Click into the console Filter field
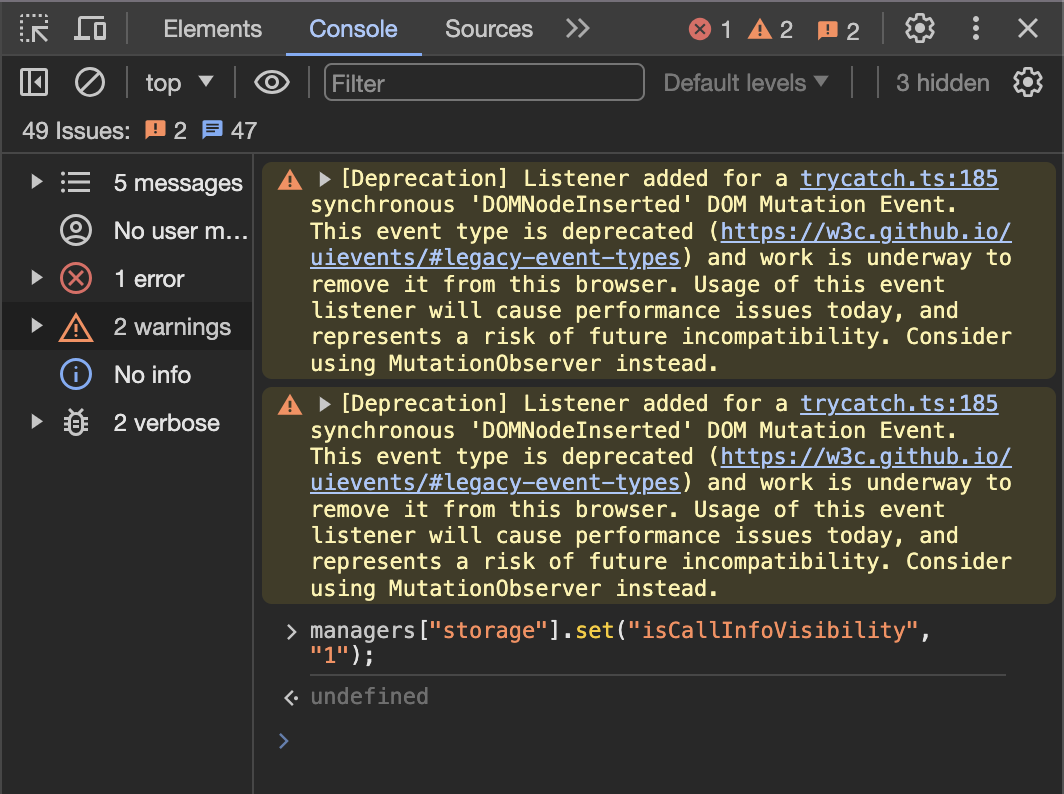Viewport: 1064px width, 794px height. point(484,82)
